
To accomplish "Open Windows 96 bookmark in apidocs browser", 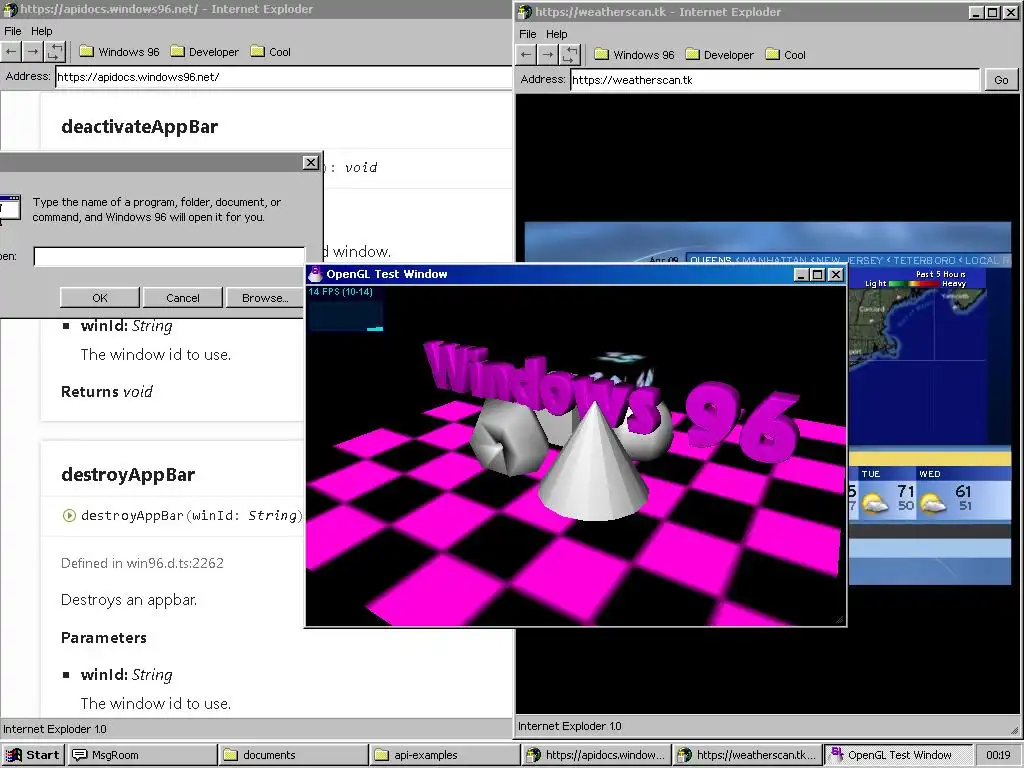I will (120, 52).
